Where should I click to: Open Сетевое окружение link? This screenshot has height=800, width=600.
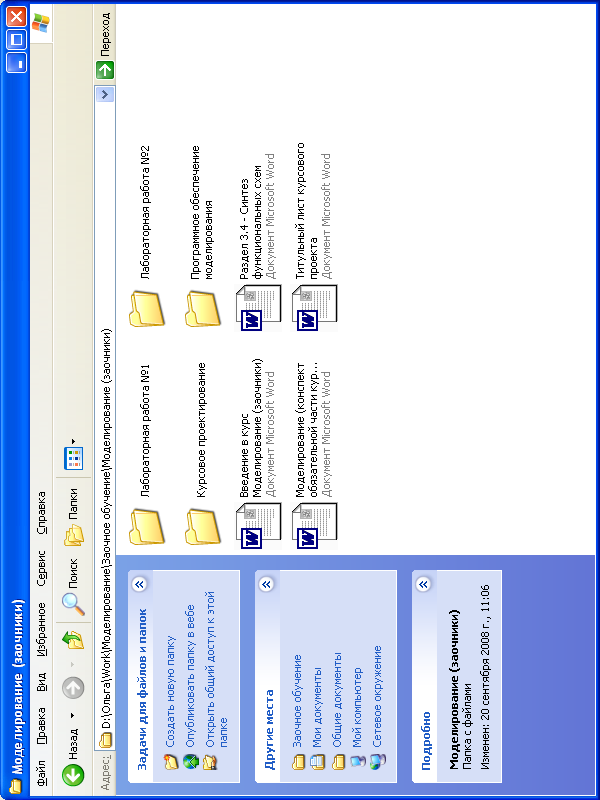click(x=378, y=696)
